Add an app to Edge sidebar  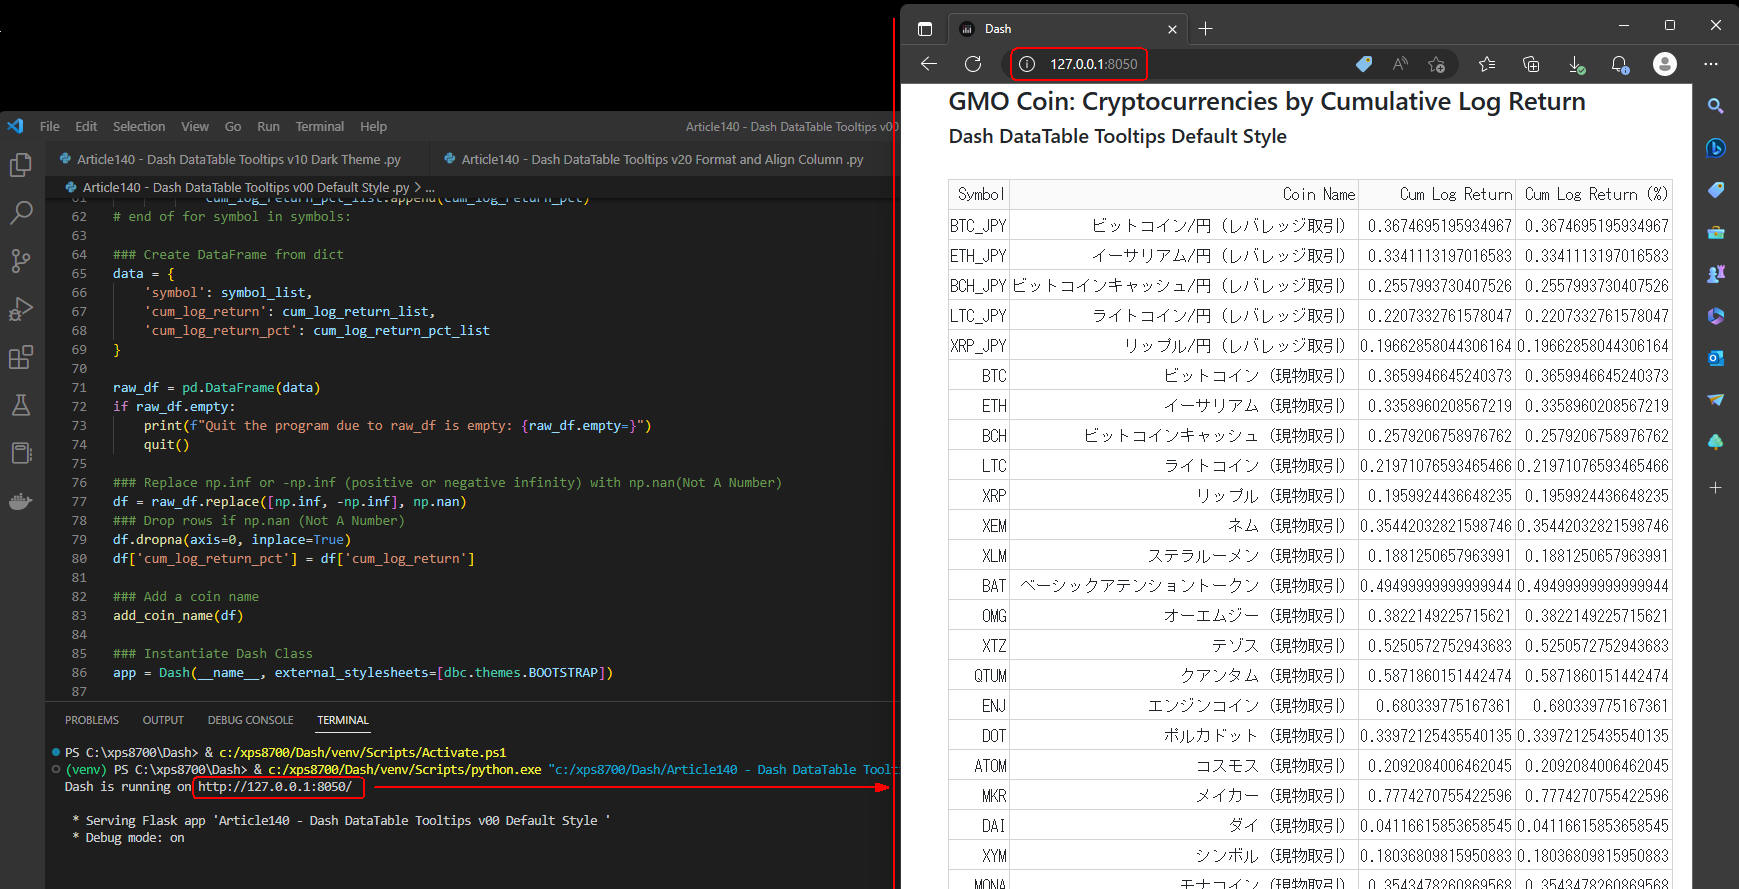[1716, 488]
